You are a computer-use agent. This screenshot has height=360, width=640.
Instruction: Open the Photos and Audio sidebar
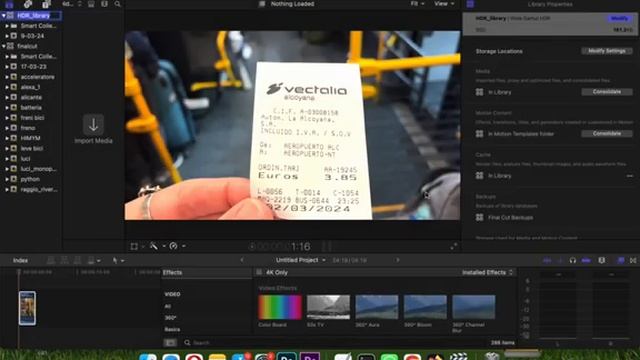click(x=28, y=4)
